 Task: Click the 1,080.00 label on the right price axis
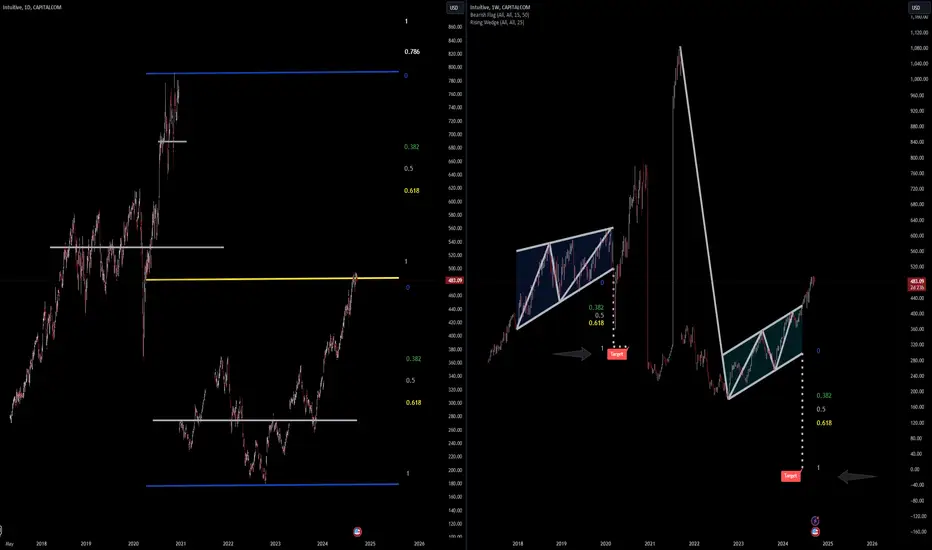(919, 48)
